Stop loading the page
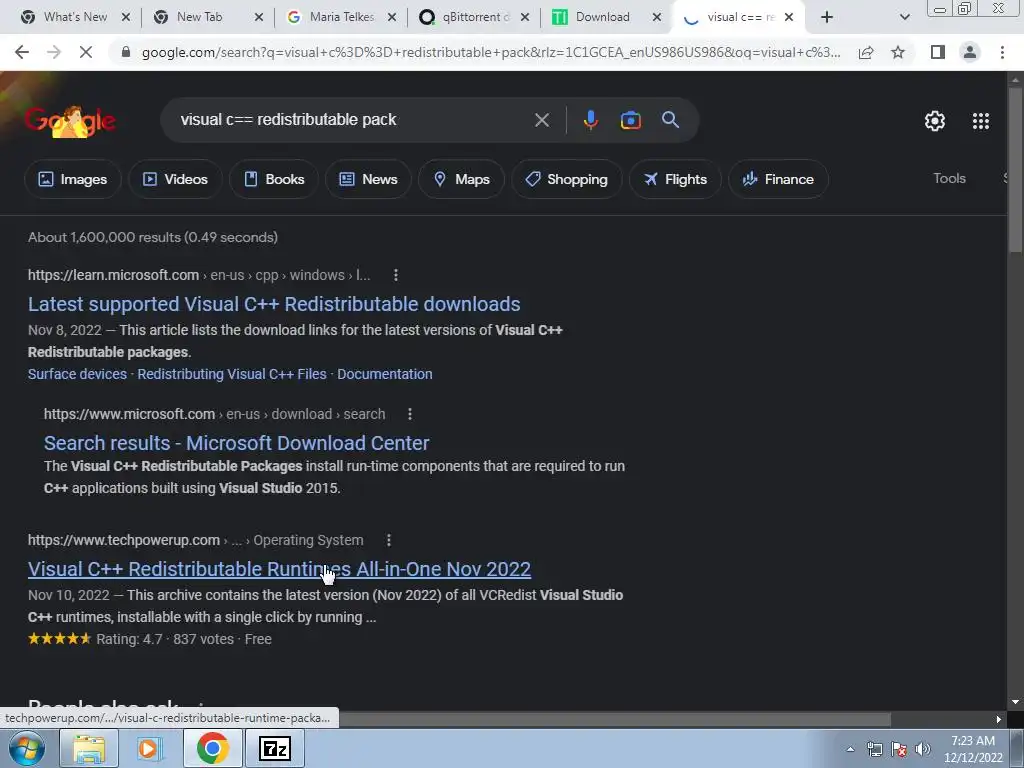Viewport: 1024px width, 768px height. click(x=86, y=52)
